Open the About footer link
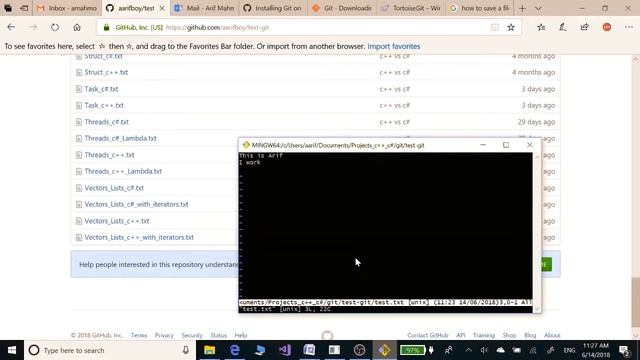640x360 pixels. (x=552, y=335)
